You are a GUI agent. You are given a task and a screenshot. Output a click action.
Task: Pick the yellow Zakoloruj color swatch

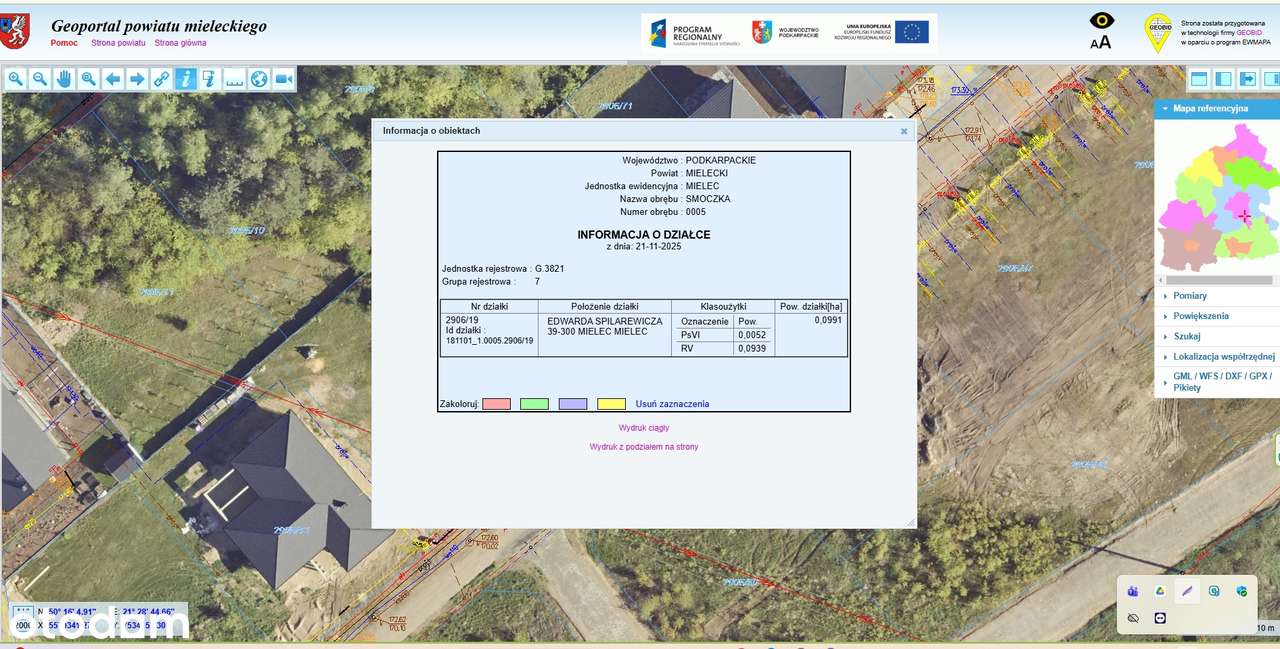(611, 404)
